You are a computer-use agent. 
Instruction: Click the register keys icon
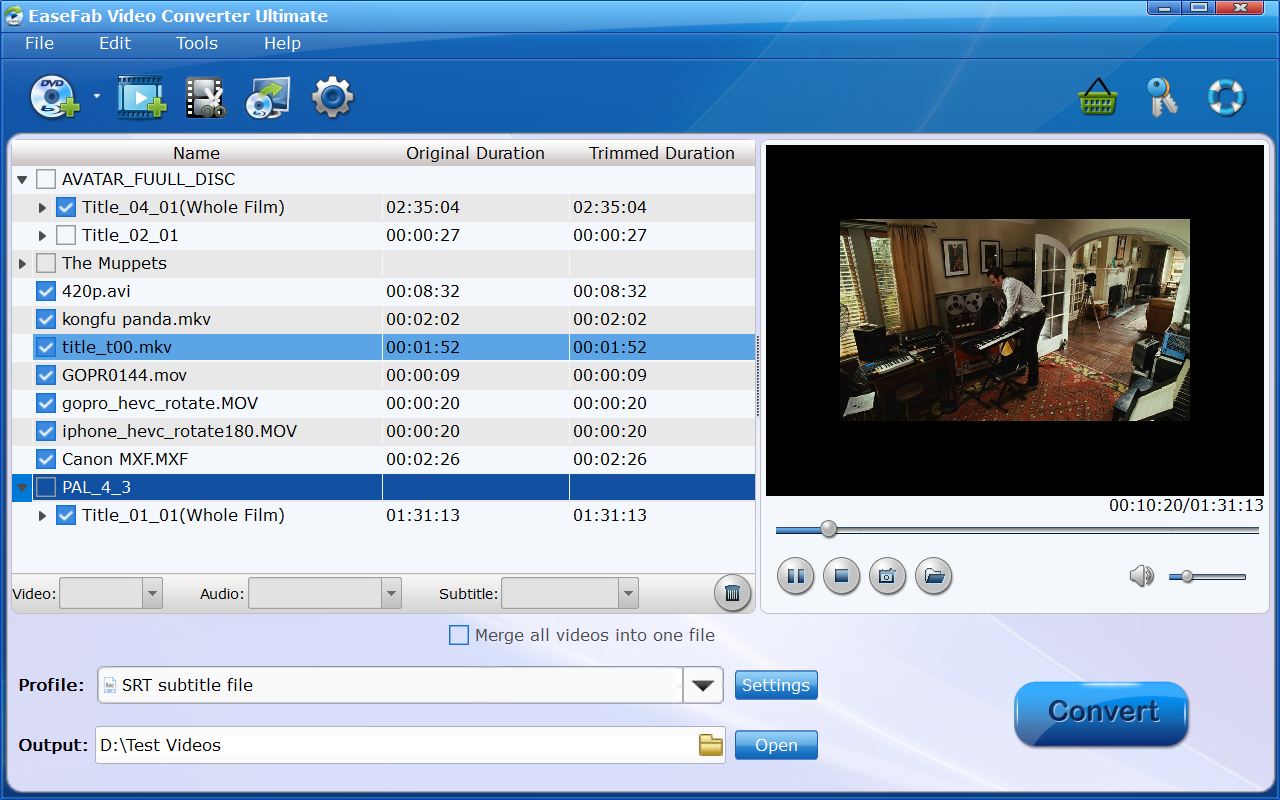1161,97
